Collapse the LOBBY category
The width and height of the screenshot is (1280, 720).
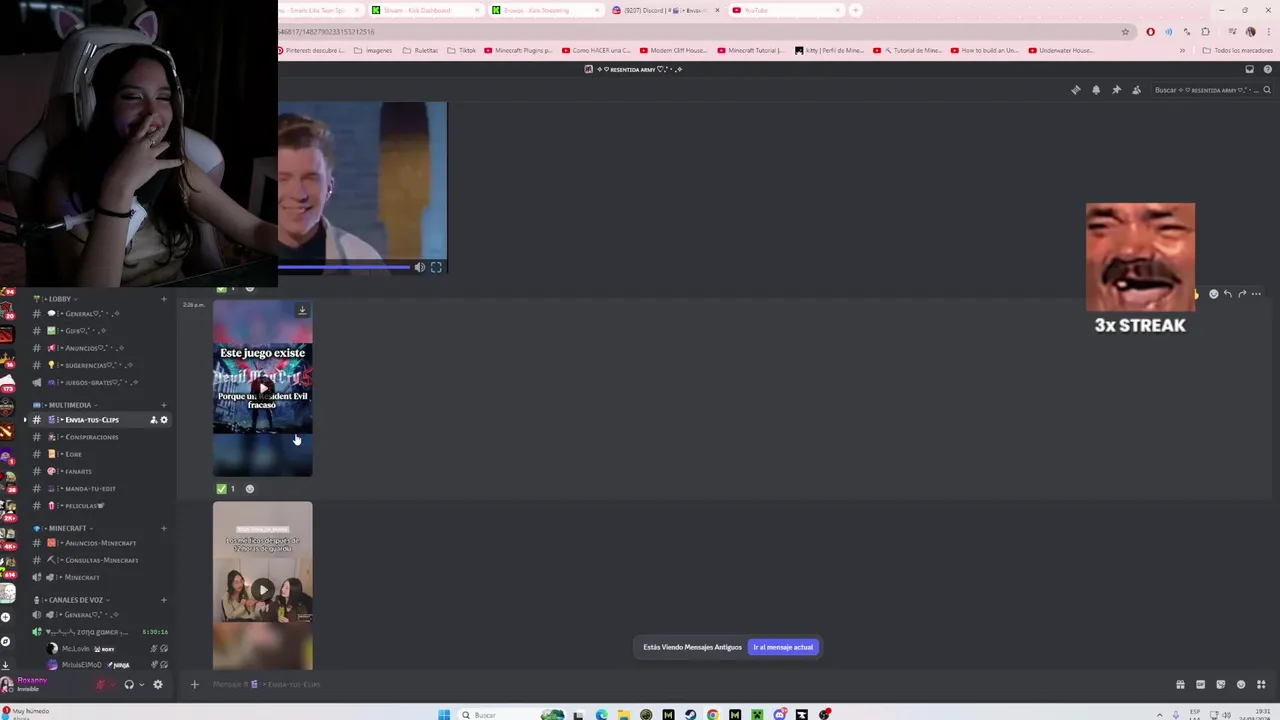click(55, 299)
